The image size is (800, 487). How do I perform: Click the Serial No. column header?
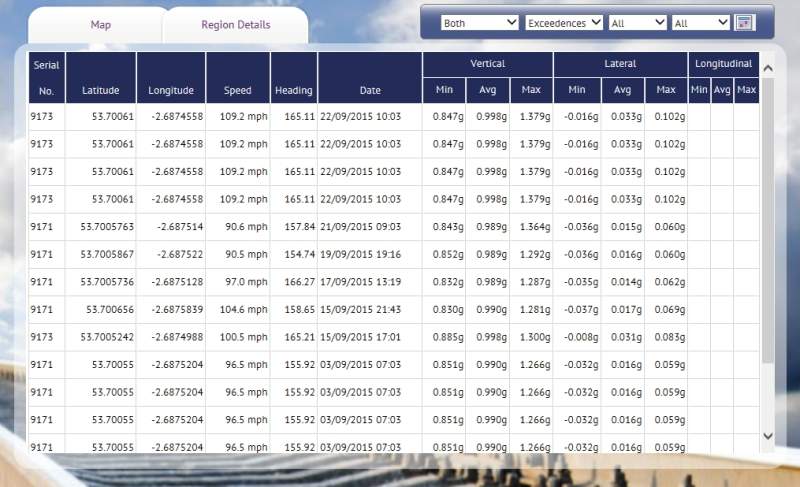pos(46,77)
